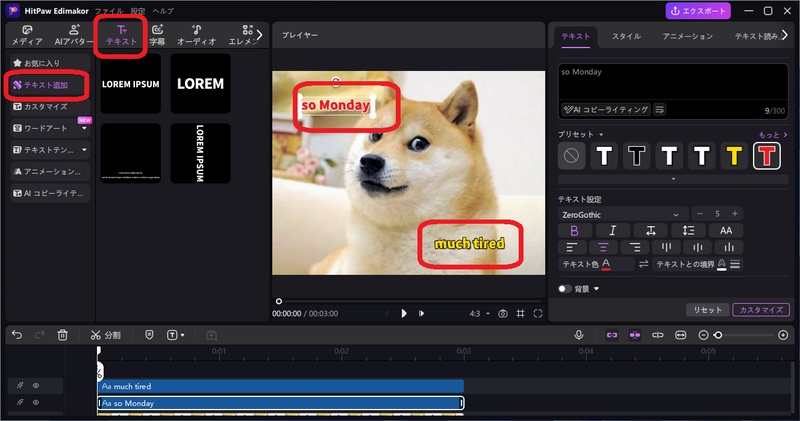
Task: Click the fit-timeline-to-width icon
Action: point(680,335)
